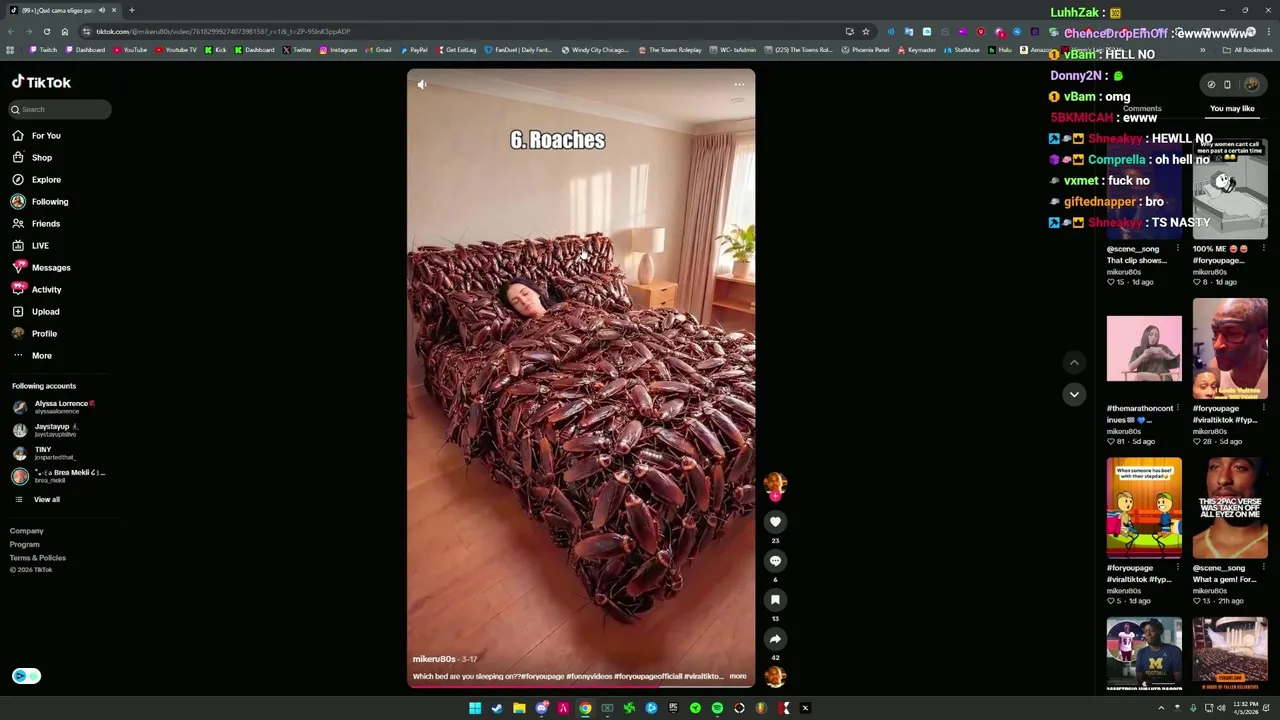Switch to the Comments tab
The height and width of the screenshot is (720, 1280).
click(1142, 108)
